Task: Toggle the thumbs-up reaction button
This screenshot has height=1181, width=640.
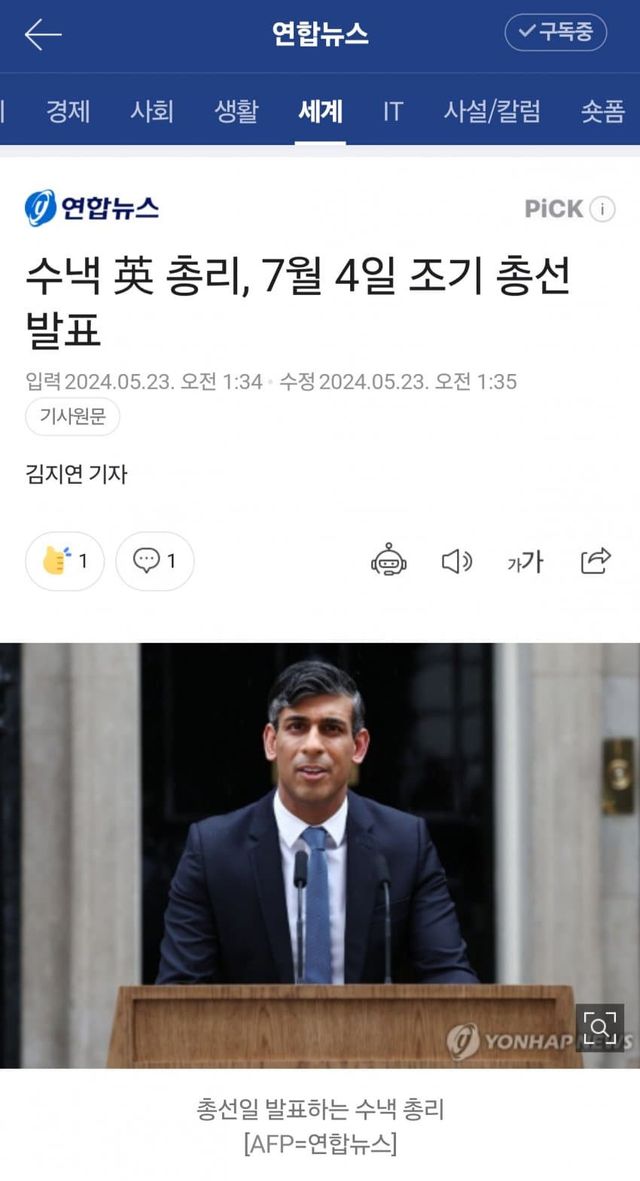Action: pos(65,560)
